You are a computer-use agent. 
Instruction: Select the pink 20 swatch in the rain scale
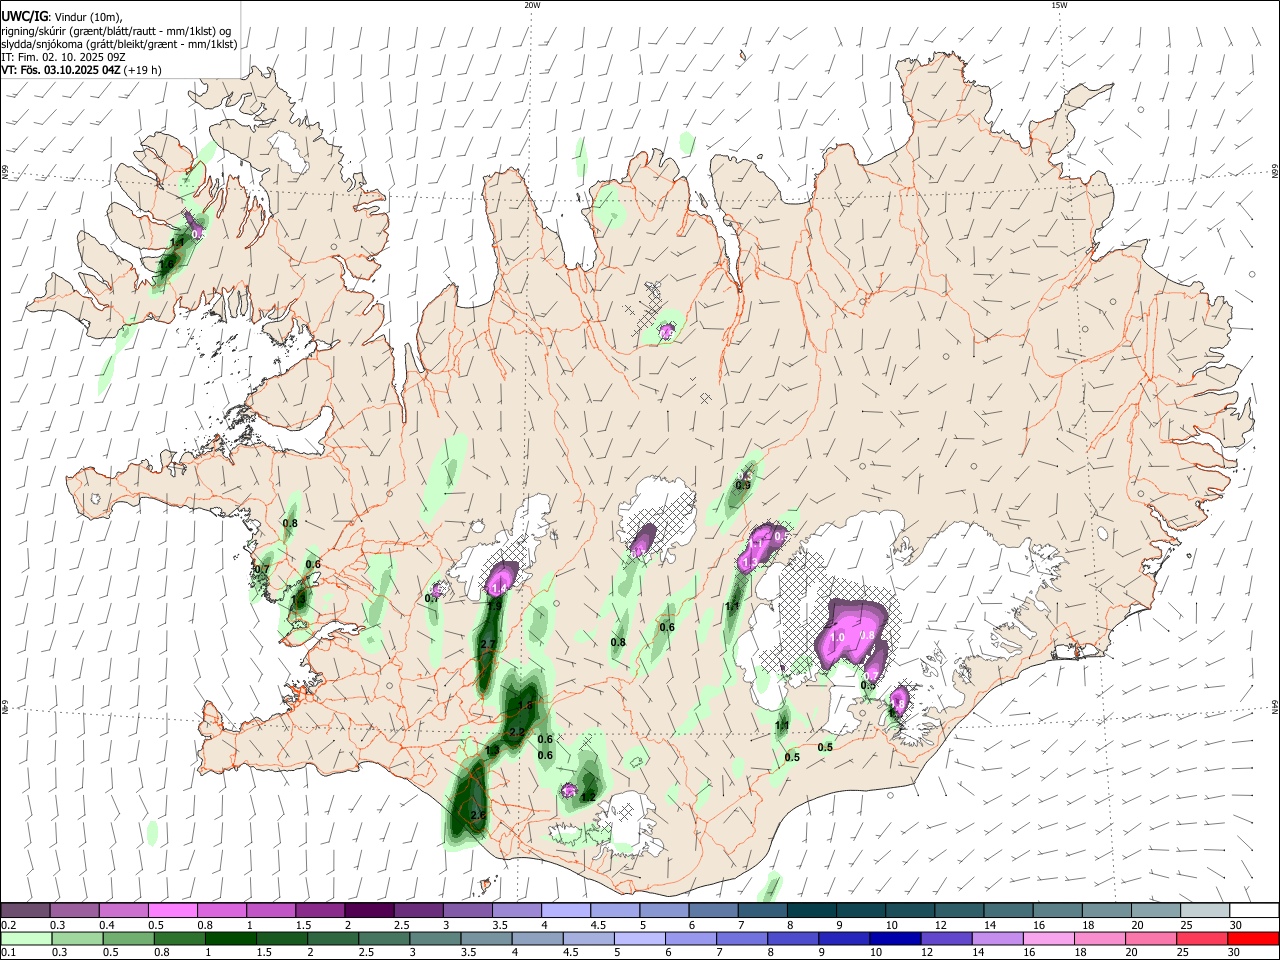[1152, 938]
